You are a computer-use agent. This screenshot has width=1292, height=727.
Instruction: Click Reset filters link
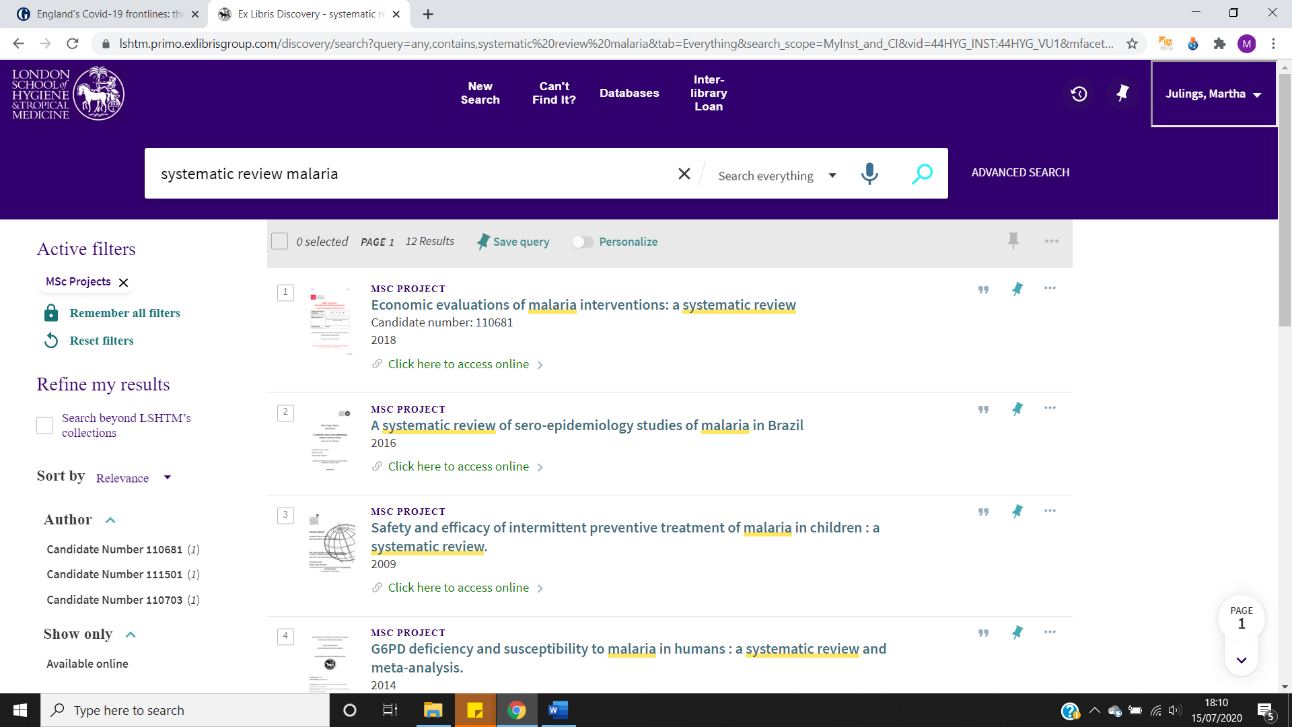[x=101, y=341]
